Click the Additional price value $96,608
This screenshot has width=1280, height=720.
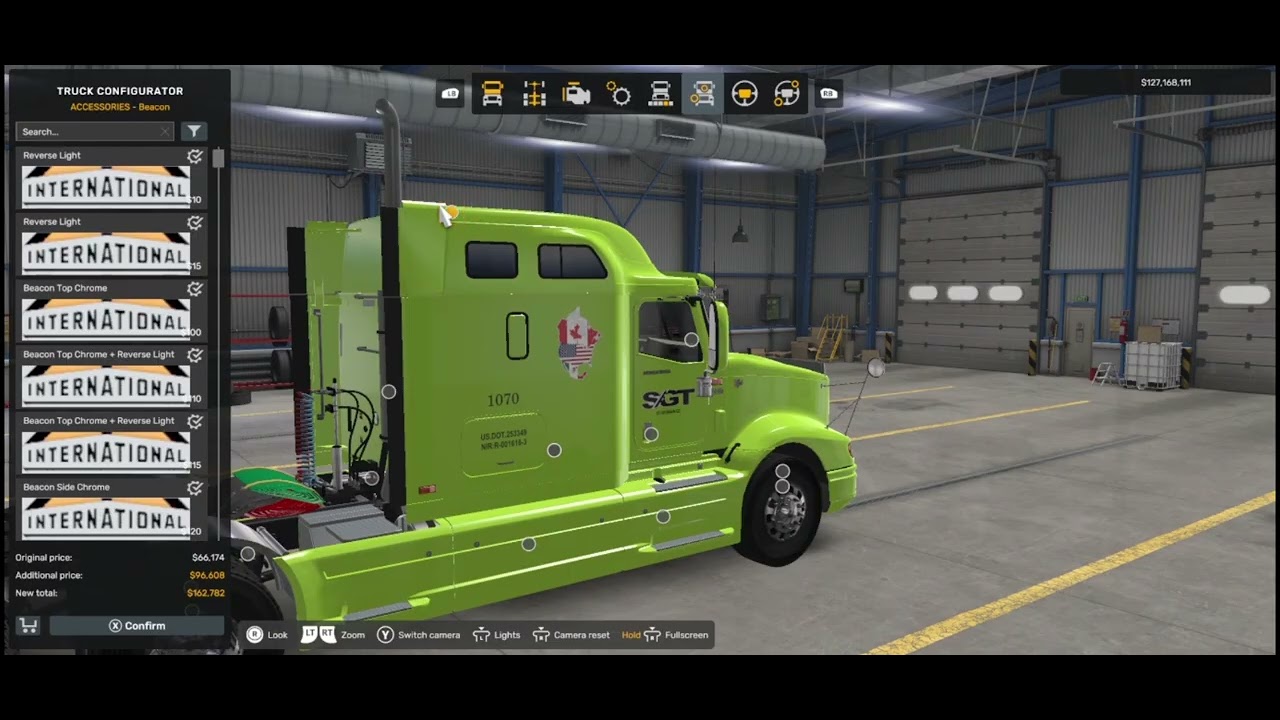point(207,576)
